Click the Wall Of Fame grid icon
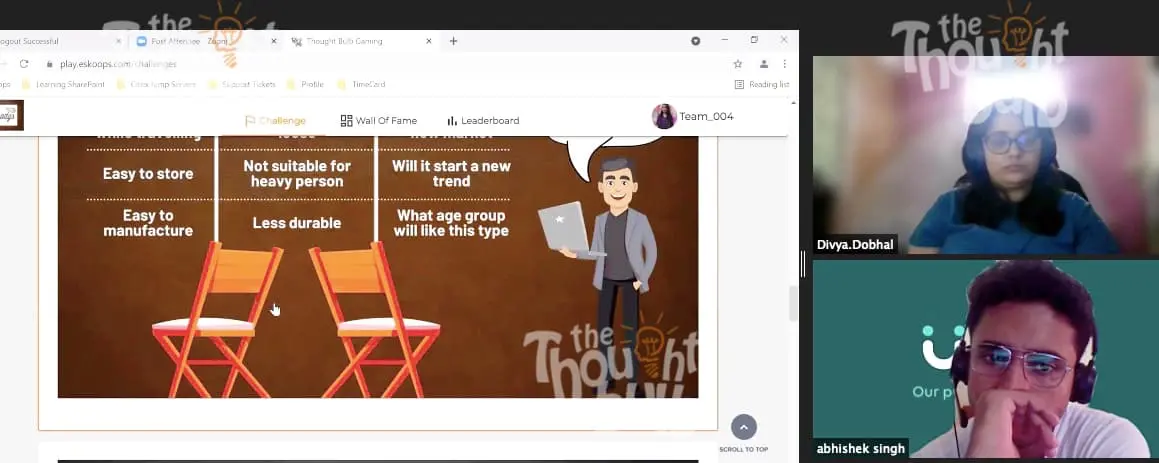The height and width of the screenshot is (463, 1159). point(346,121)
